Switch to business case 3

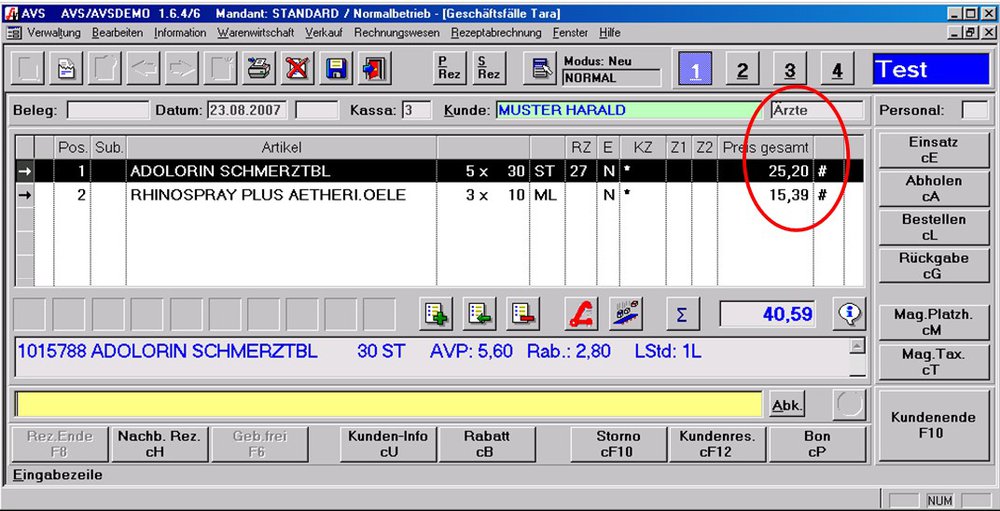tap(789, 70)
